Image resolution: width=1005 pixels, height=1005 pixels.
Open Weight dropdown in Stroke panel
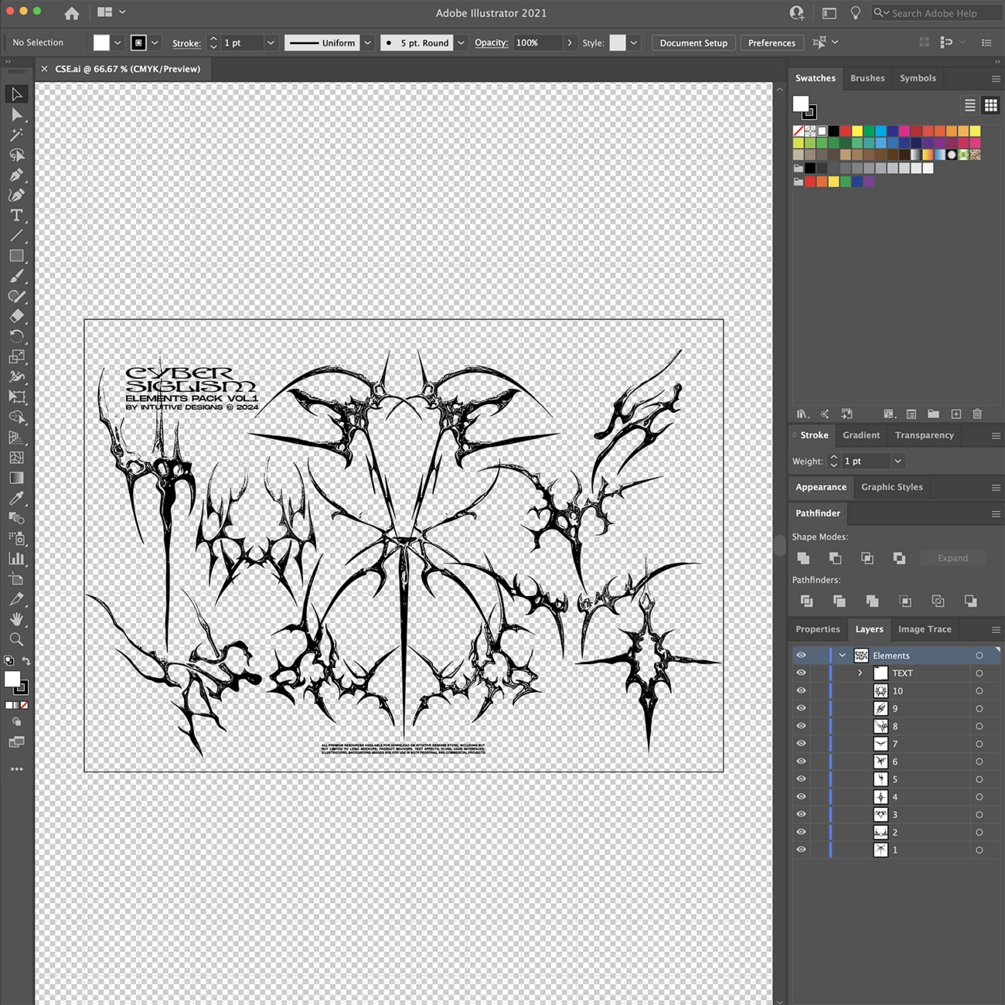pos(898,461)
